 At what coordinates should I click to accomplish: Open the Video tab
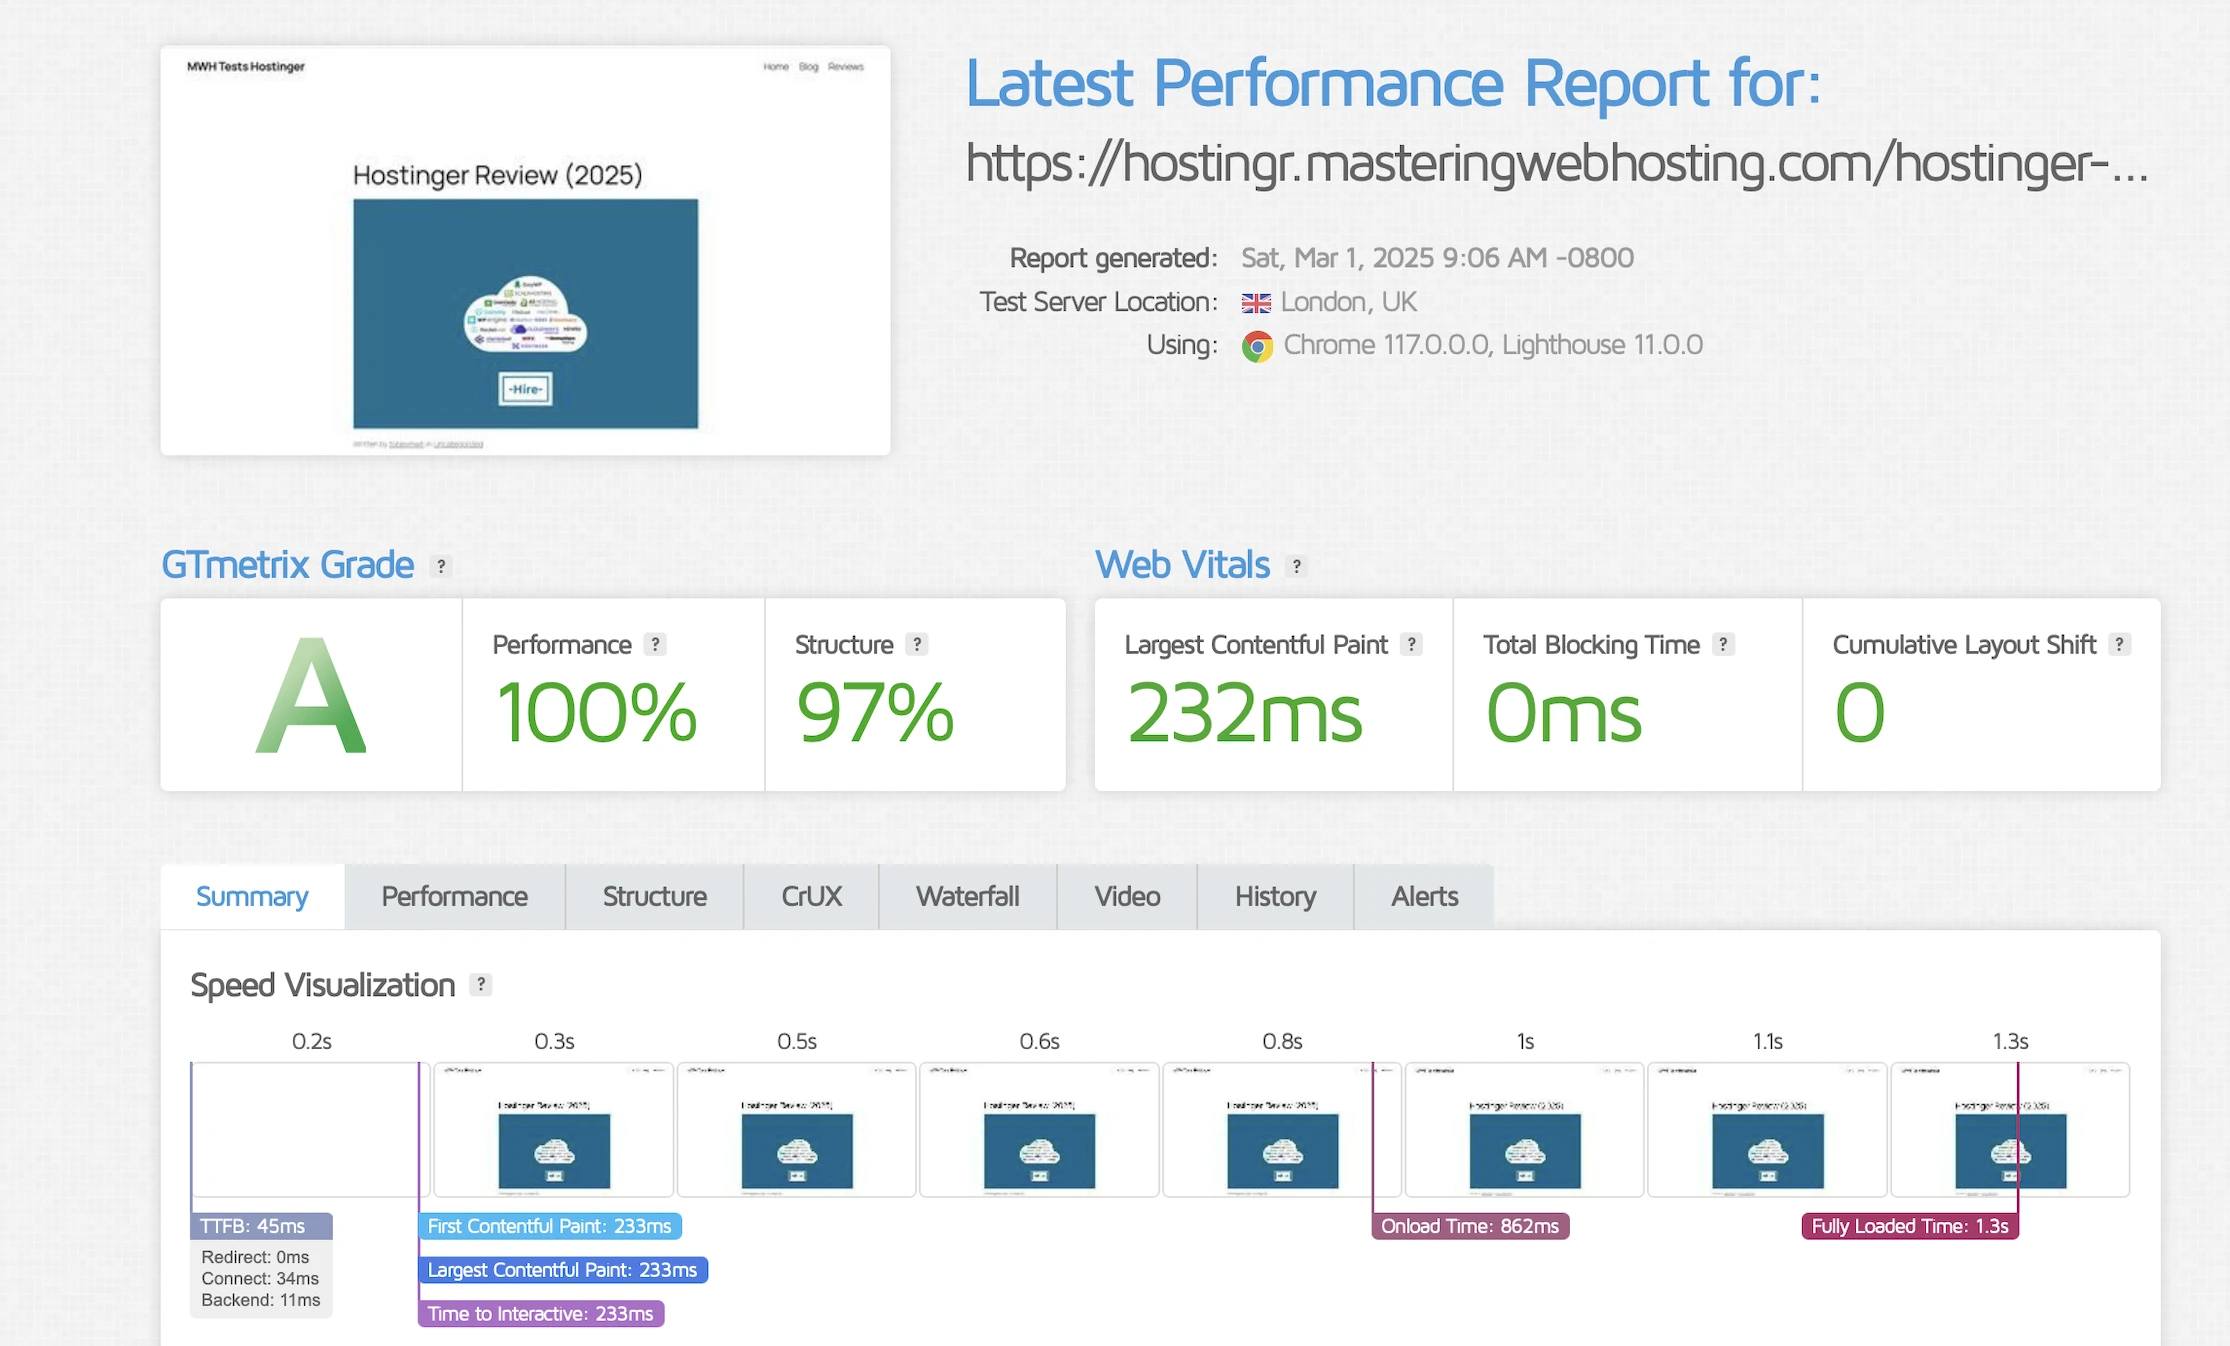click(1127, 897)
